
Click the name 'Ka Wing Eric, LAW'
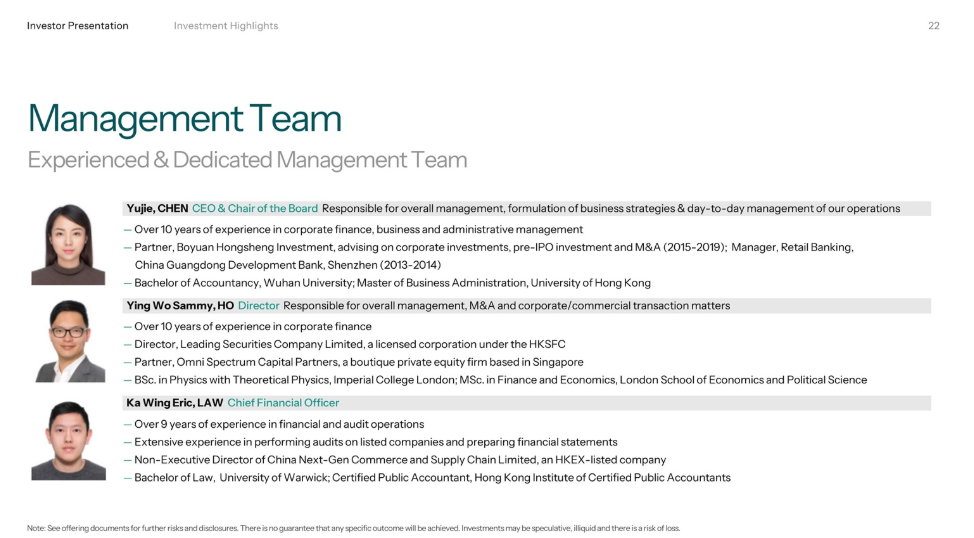tap(174, 403)
